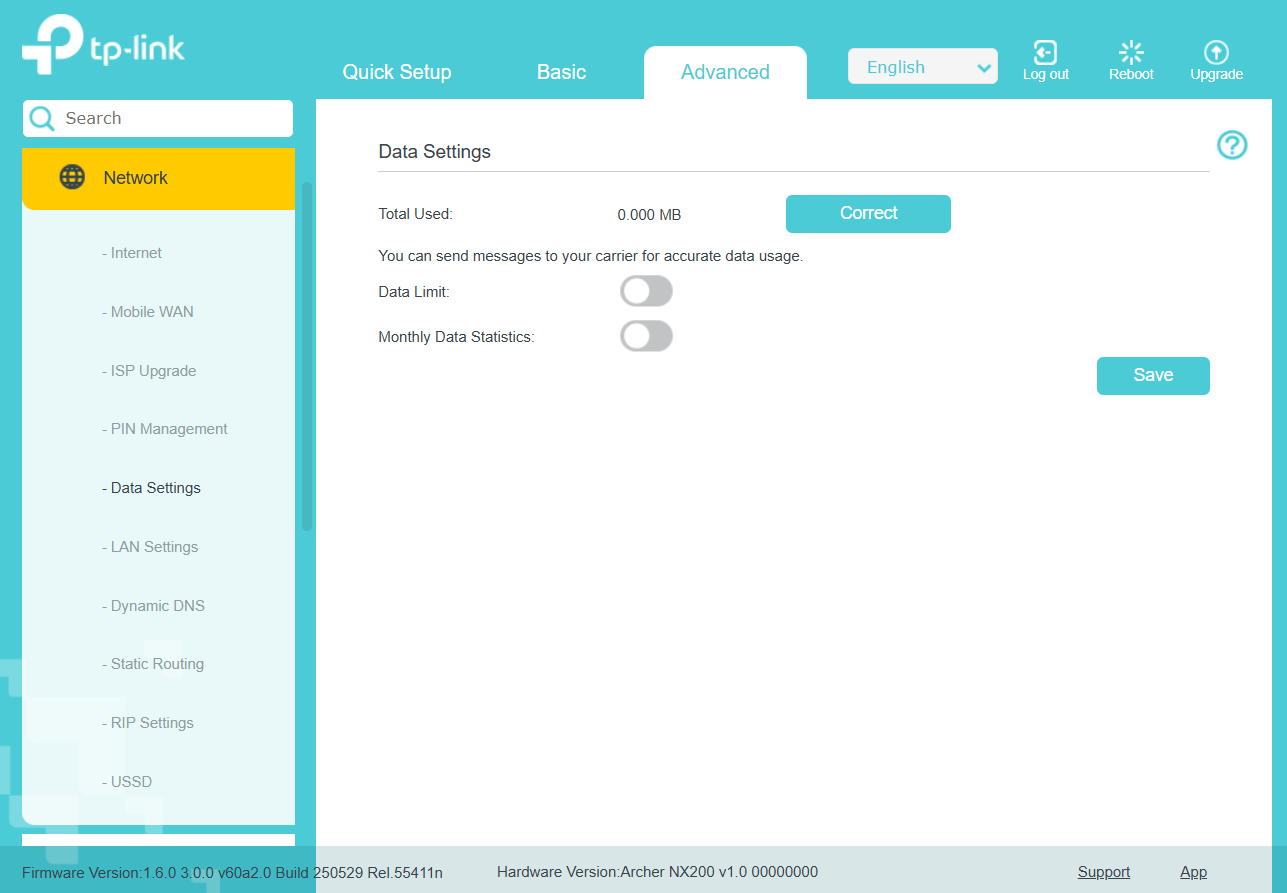Save the Data Settings

[1152, 375]
